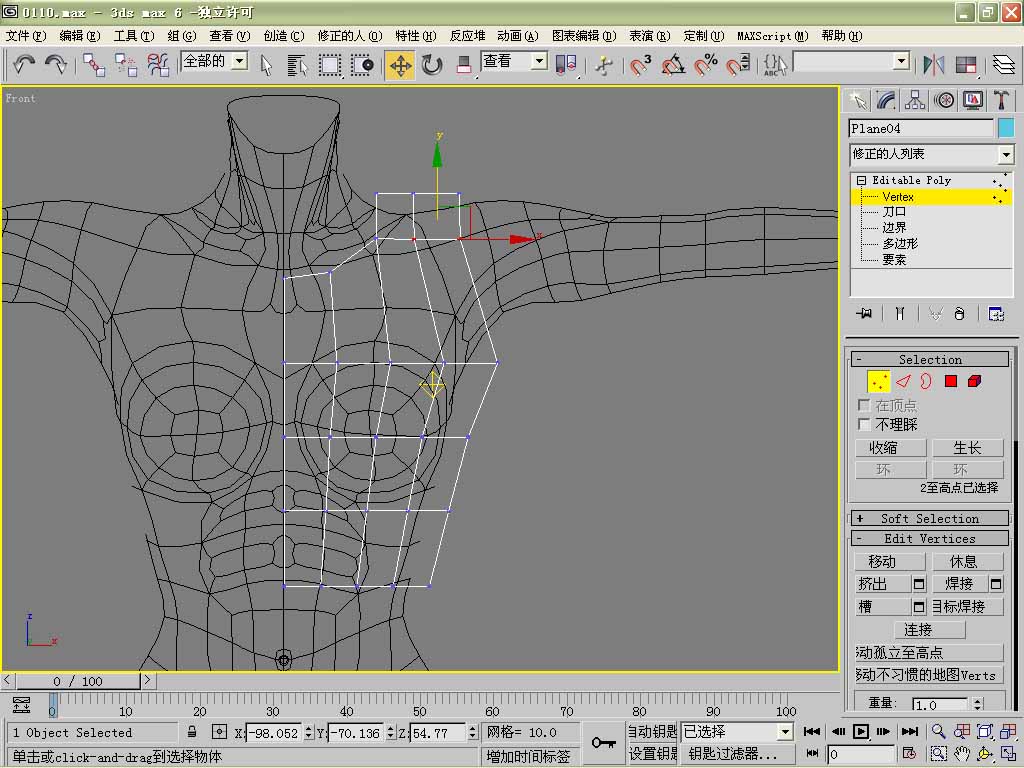Click the Plane04 object name field
The height and width of the screenshot is (768, 1024).
[921, 129]
